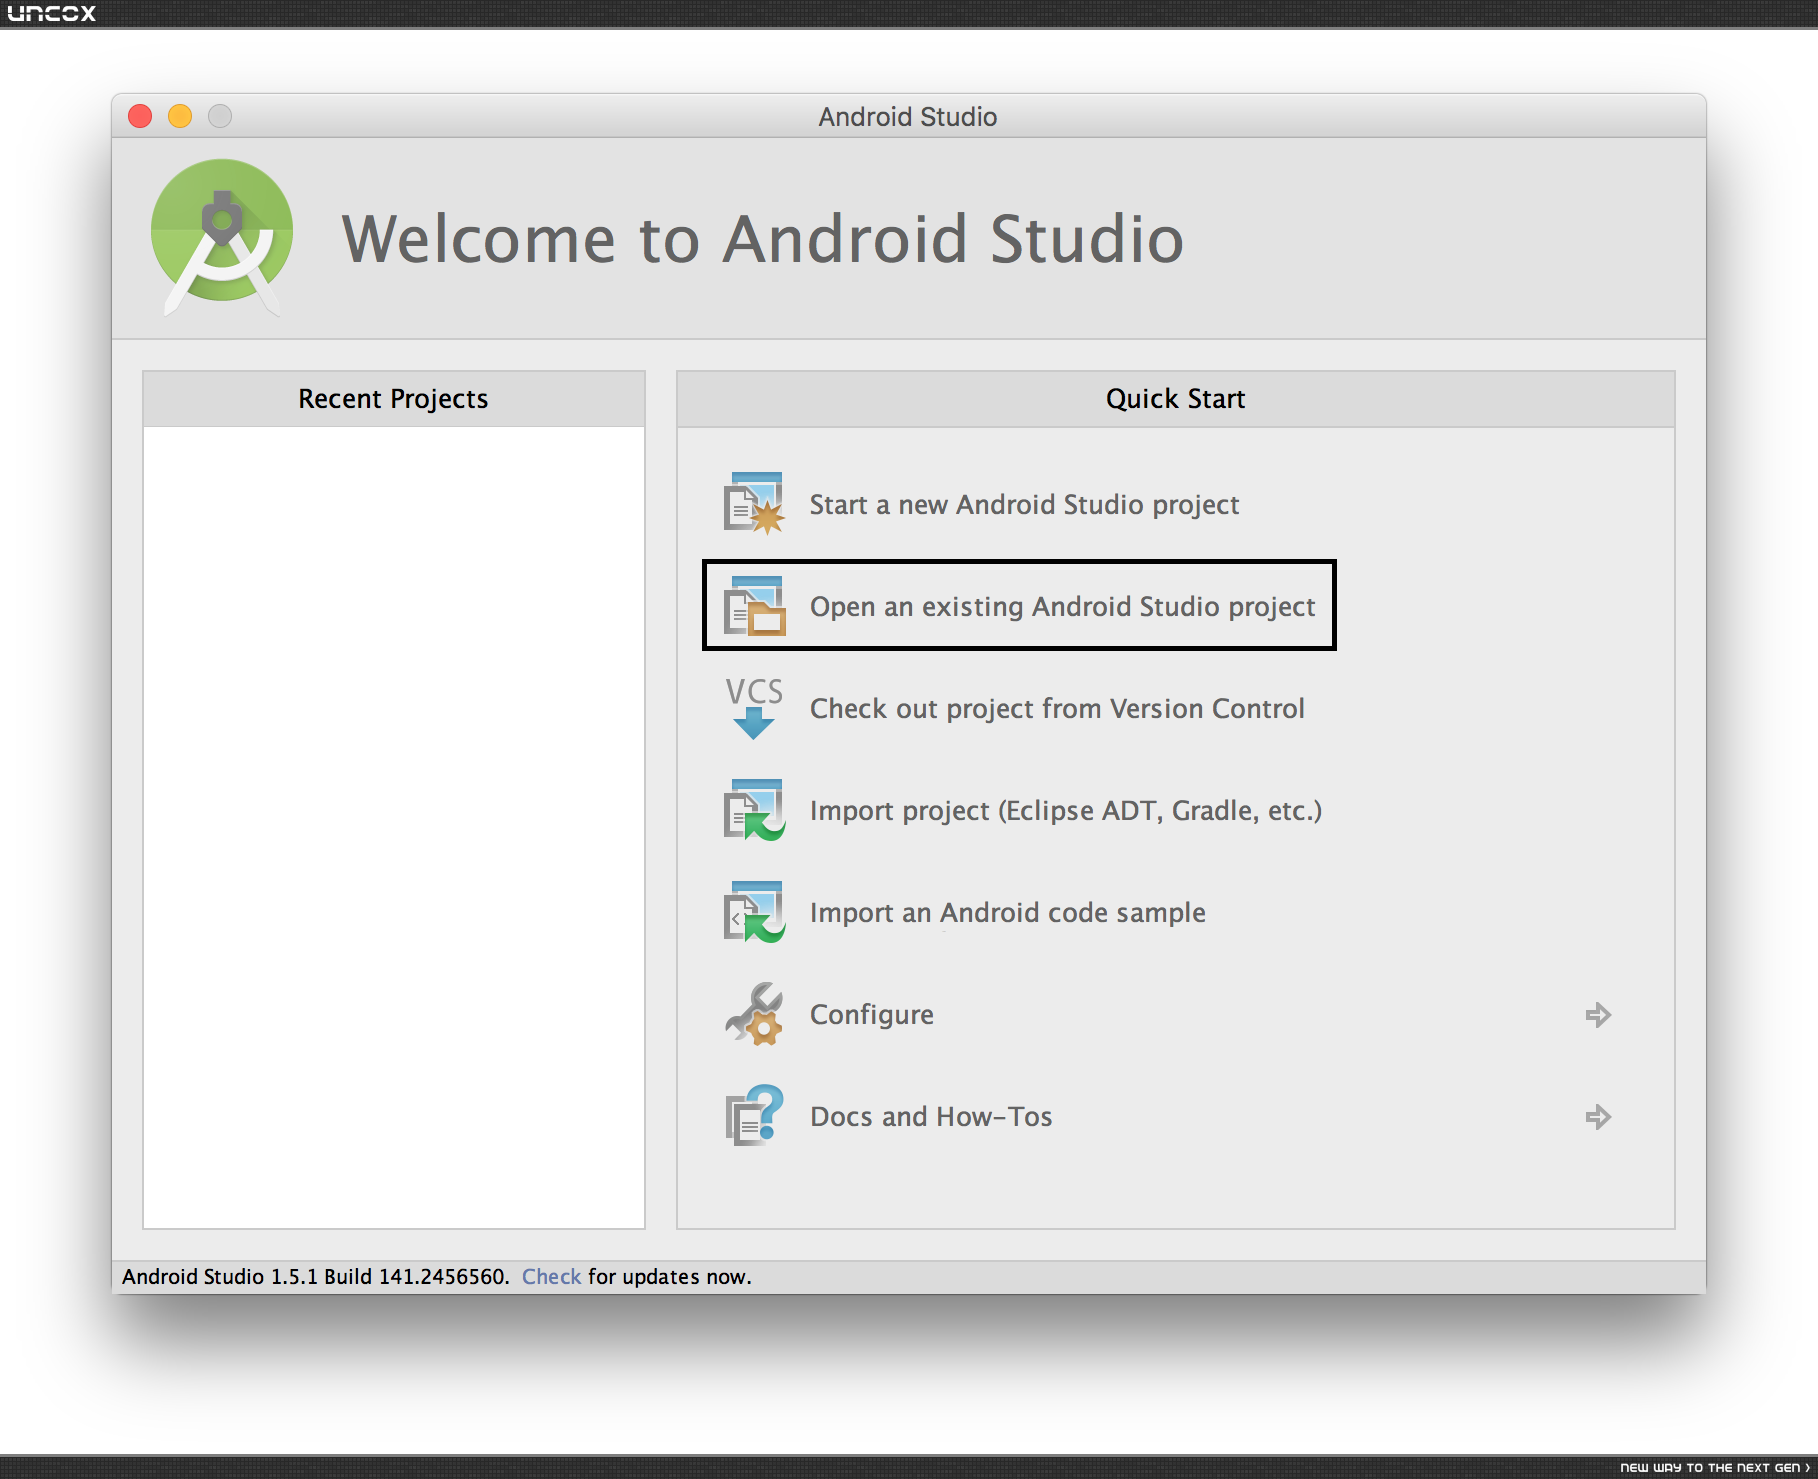Click the Configure wrench and gear icon
This screenshot has width=1818, height=1479.
coord(754,1014)
